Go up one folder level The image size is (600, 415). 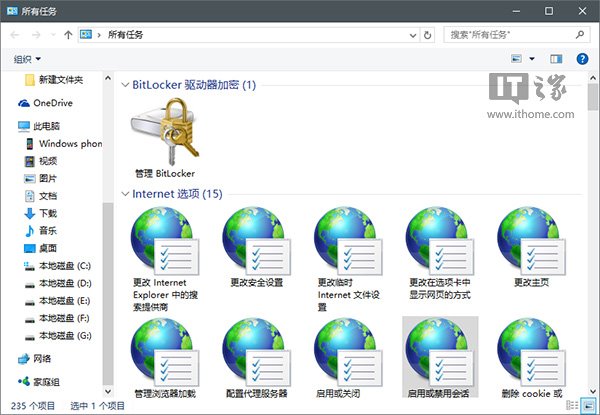click(68, 35)
